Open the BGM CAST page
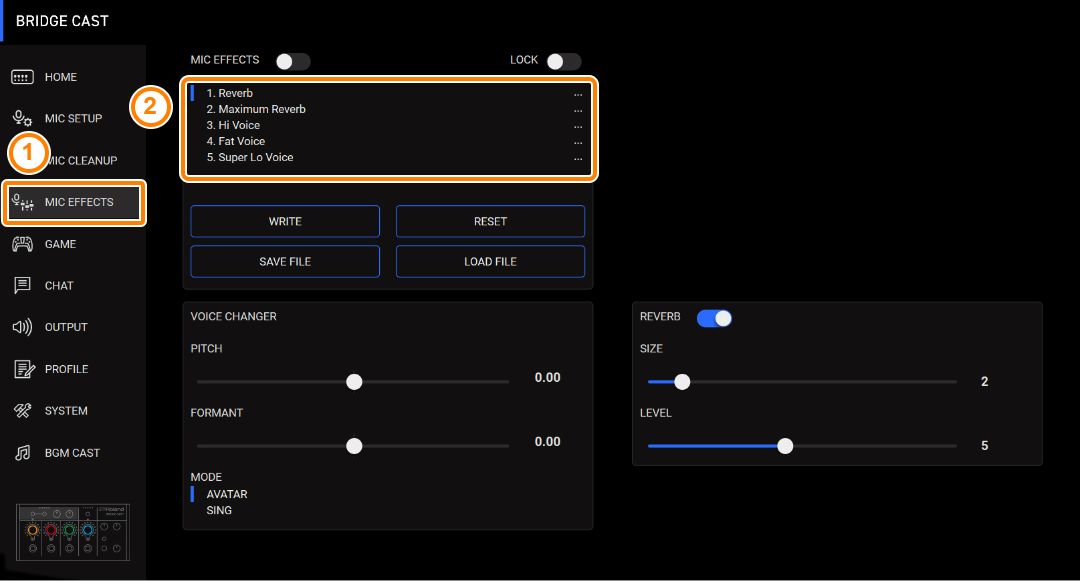Screen dimensions: 1082x584 pyautogui.click(x=72, y=453)
